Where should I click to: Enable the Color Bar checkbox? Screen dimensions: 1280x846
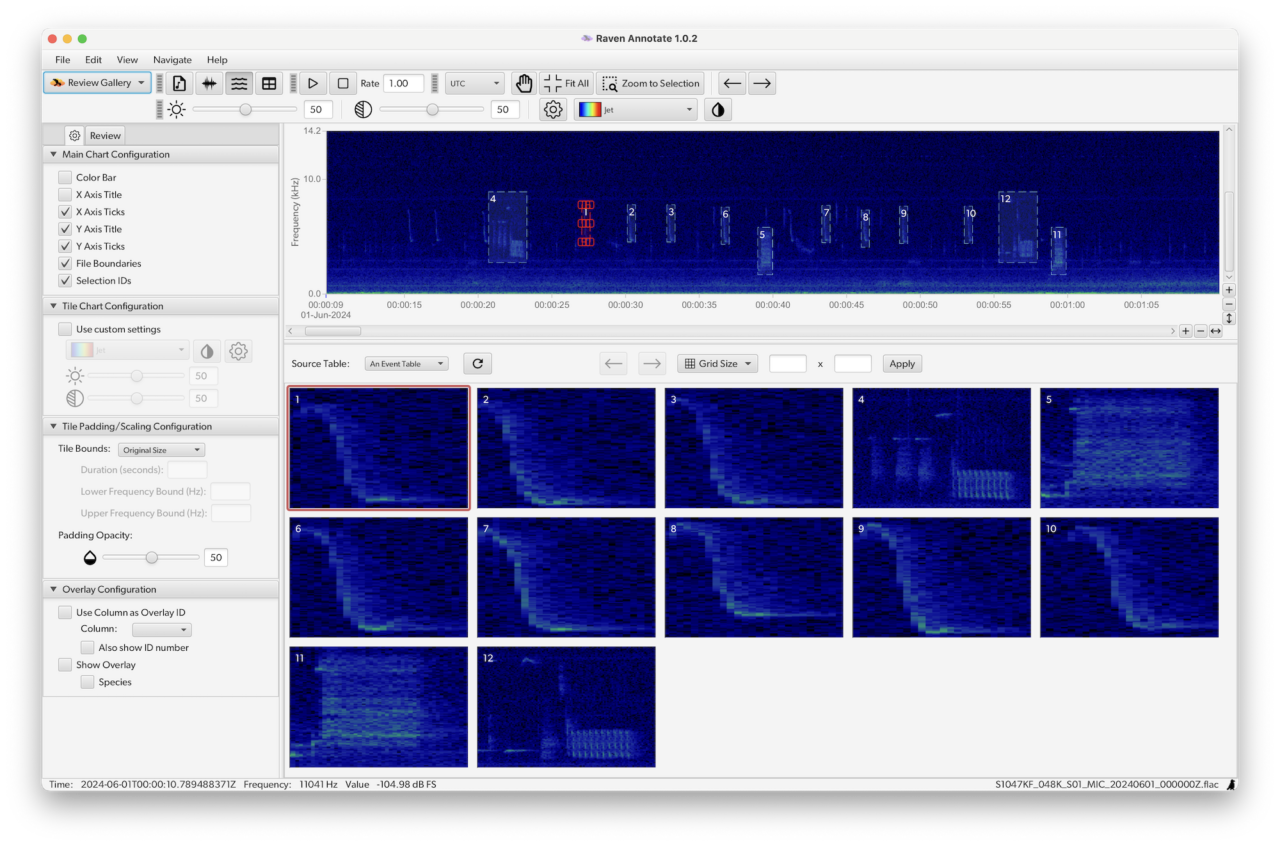pos(65,178)
